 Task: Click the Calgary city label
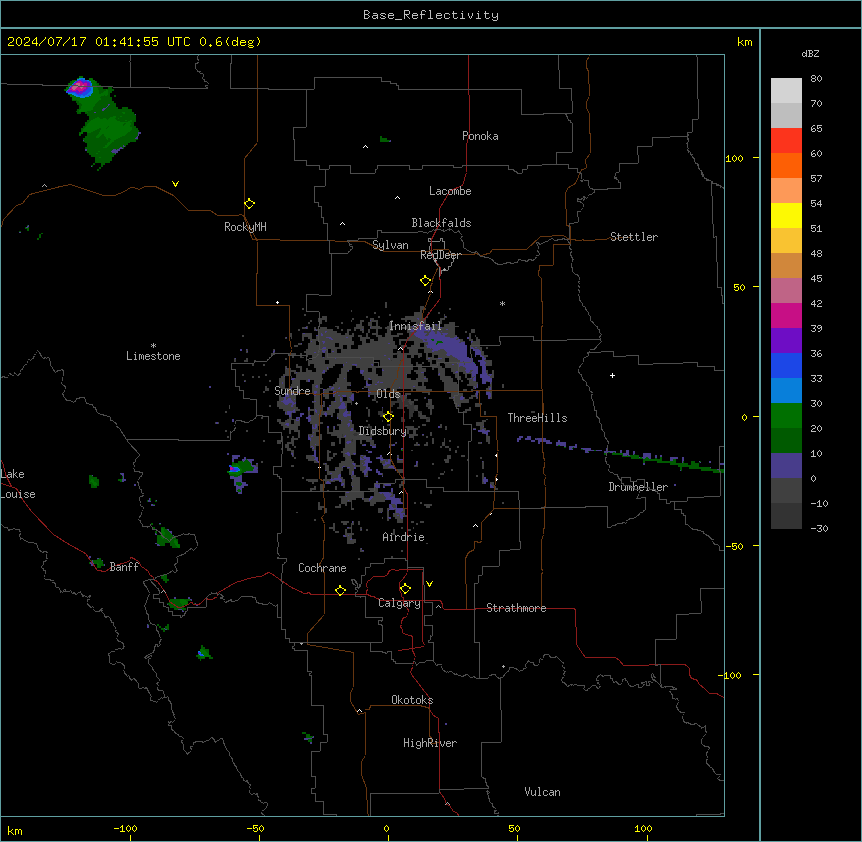pos(400,603)
